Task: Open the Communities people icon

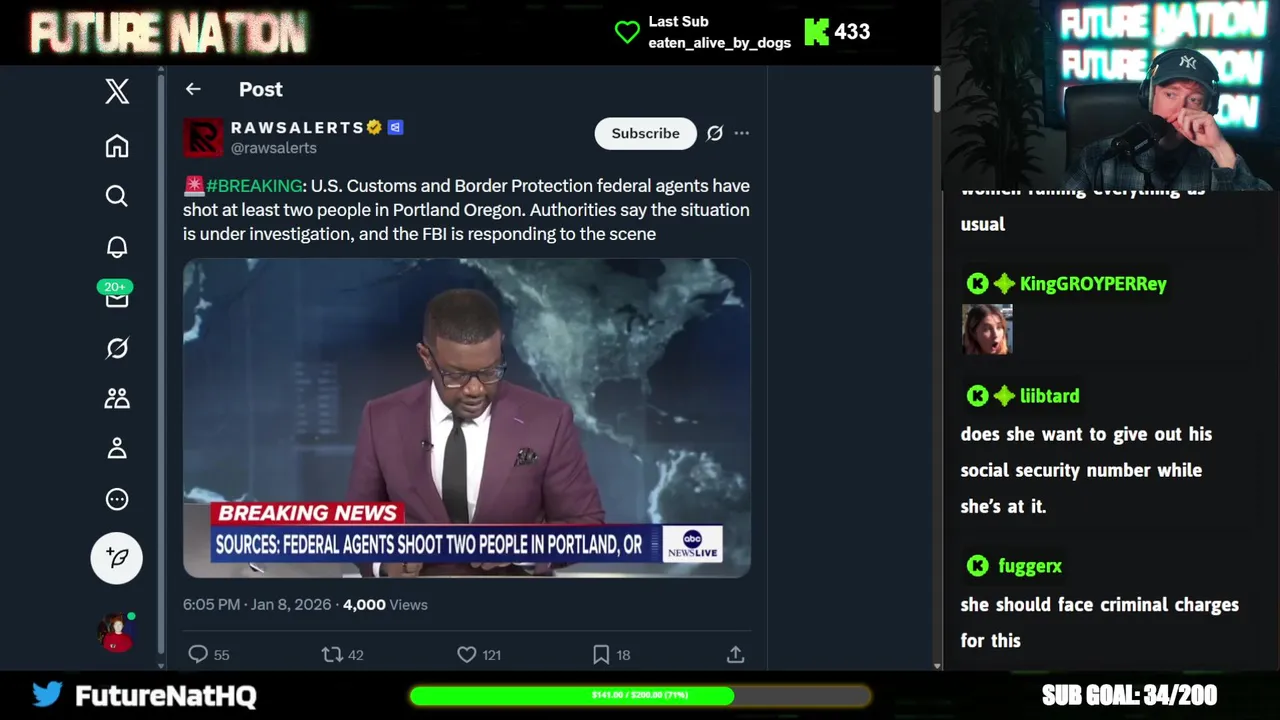Action: pyautogui.click(x=117, y=398)
